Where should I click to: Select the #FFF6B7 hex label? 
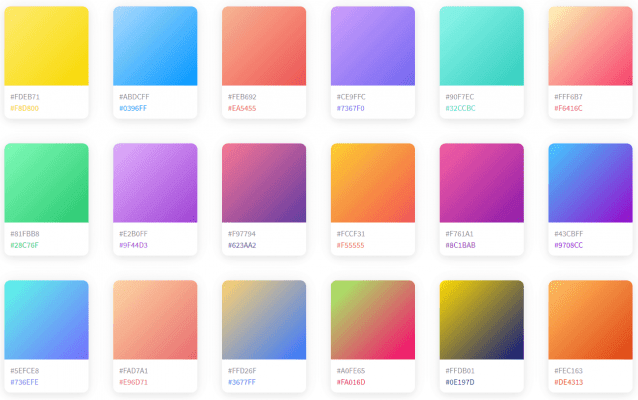pos(568,97)
